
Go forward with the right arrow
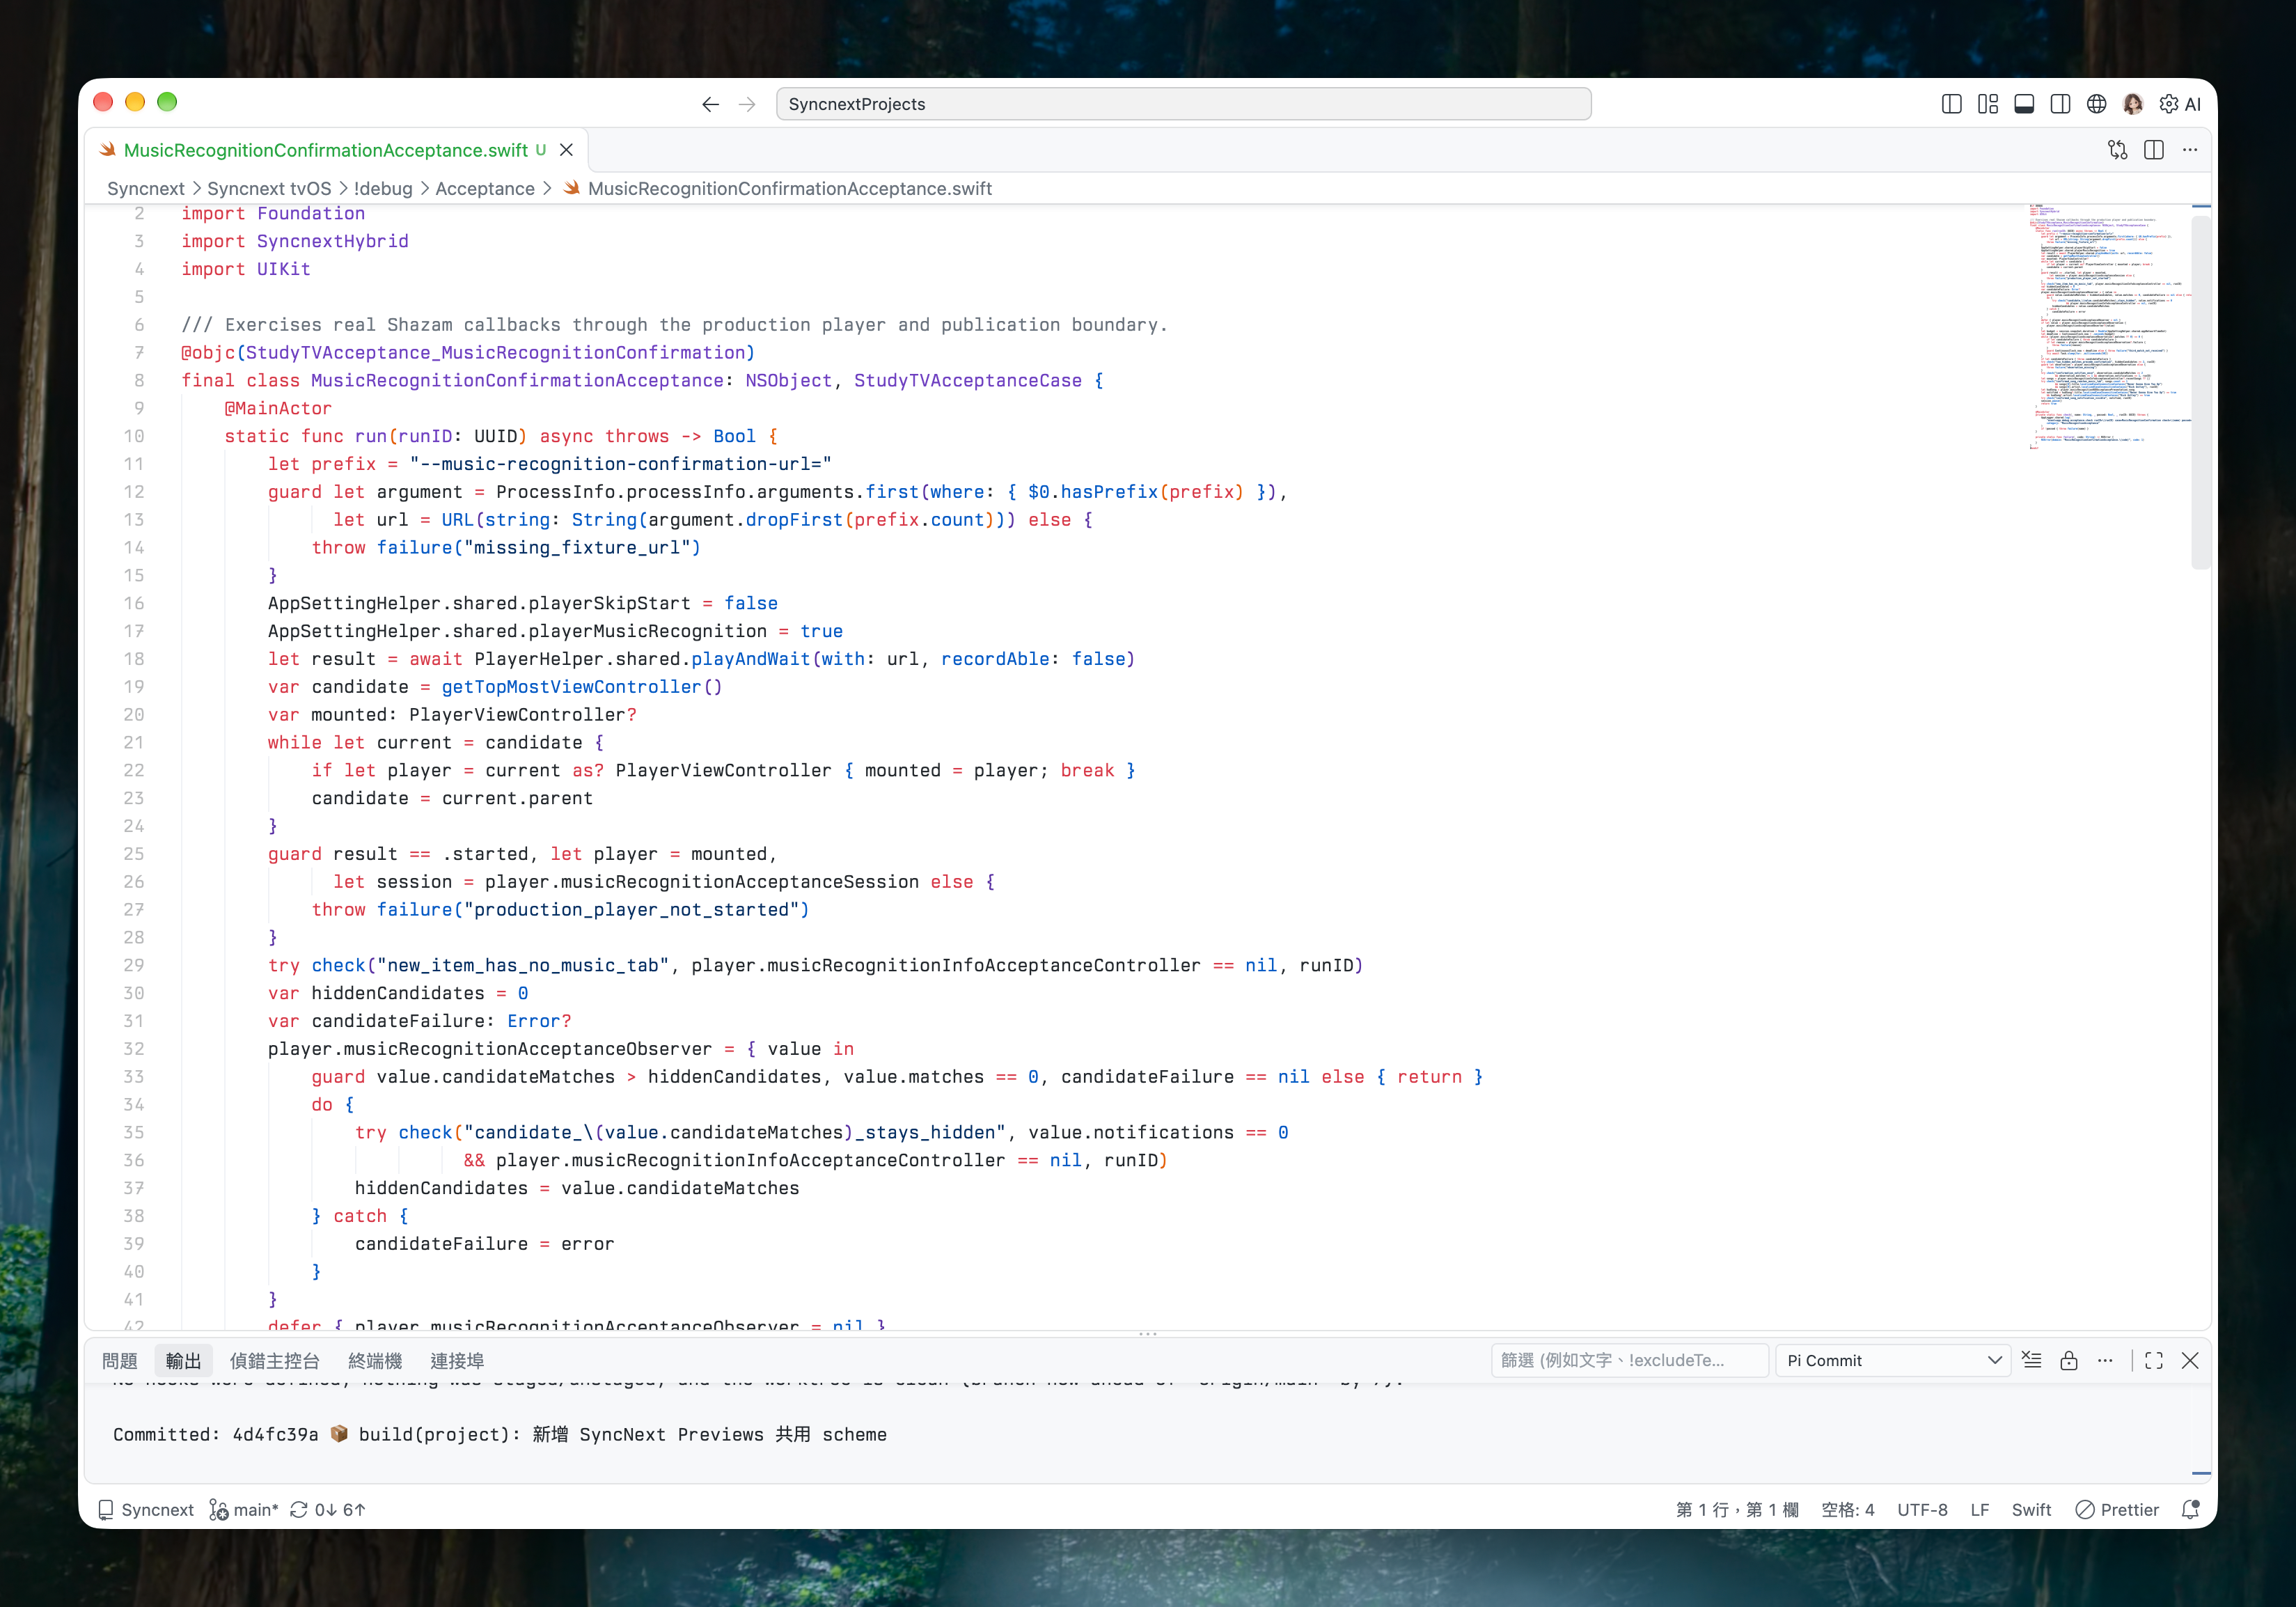(x=747, y=104)
